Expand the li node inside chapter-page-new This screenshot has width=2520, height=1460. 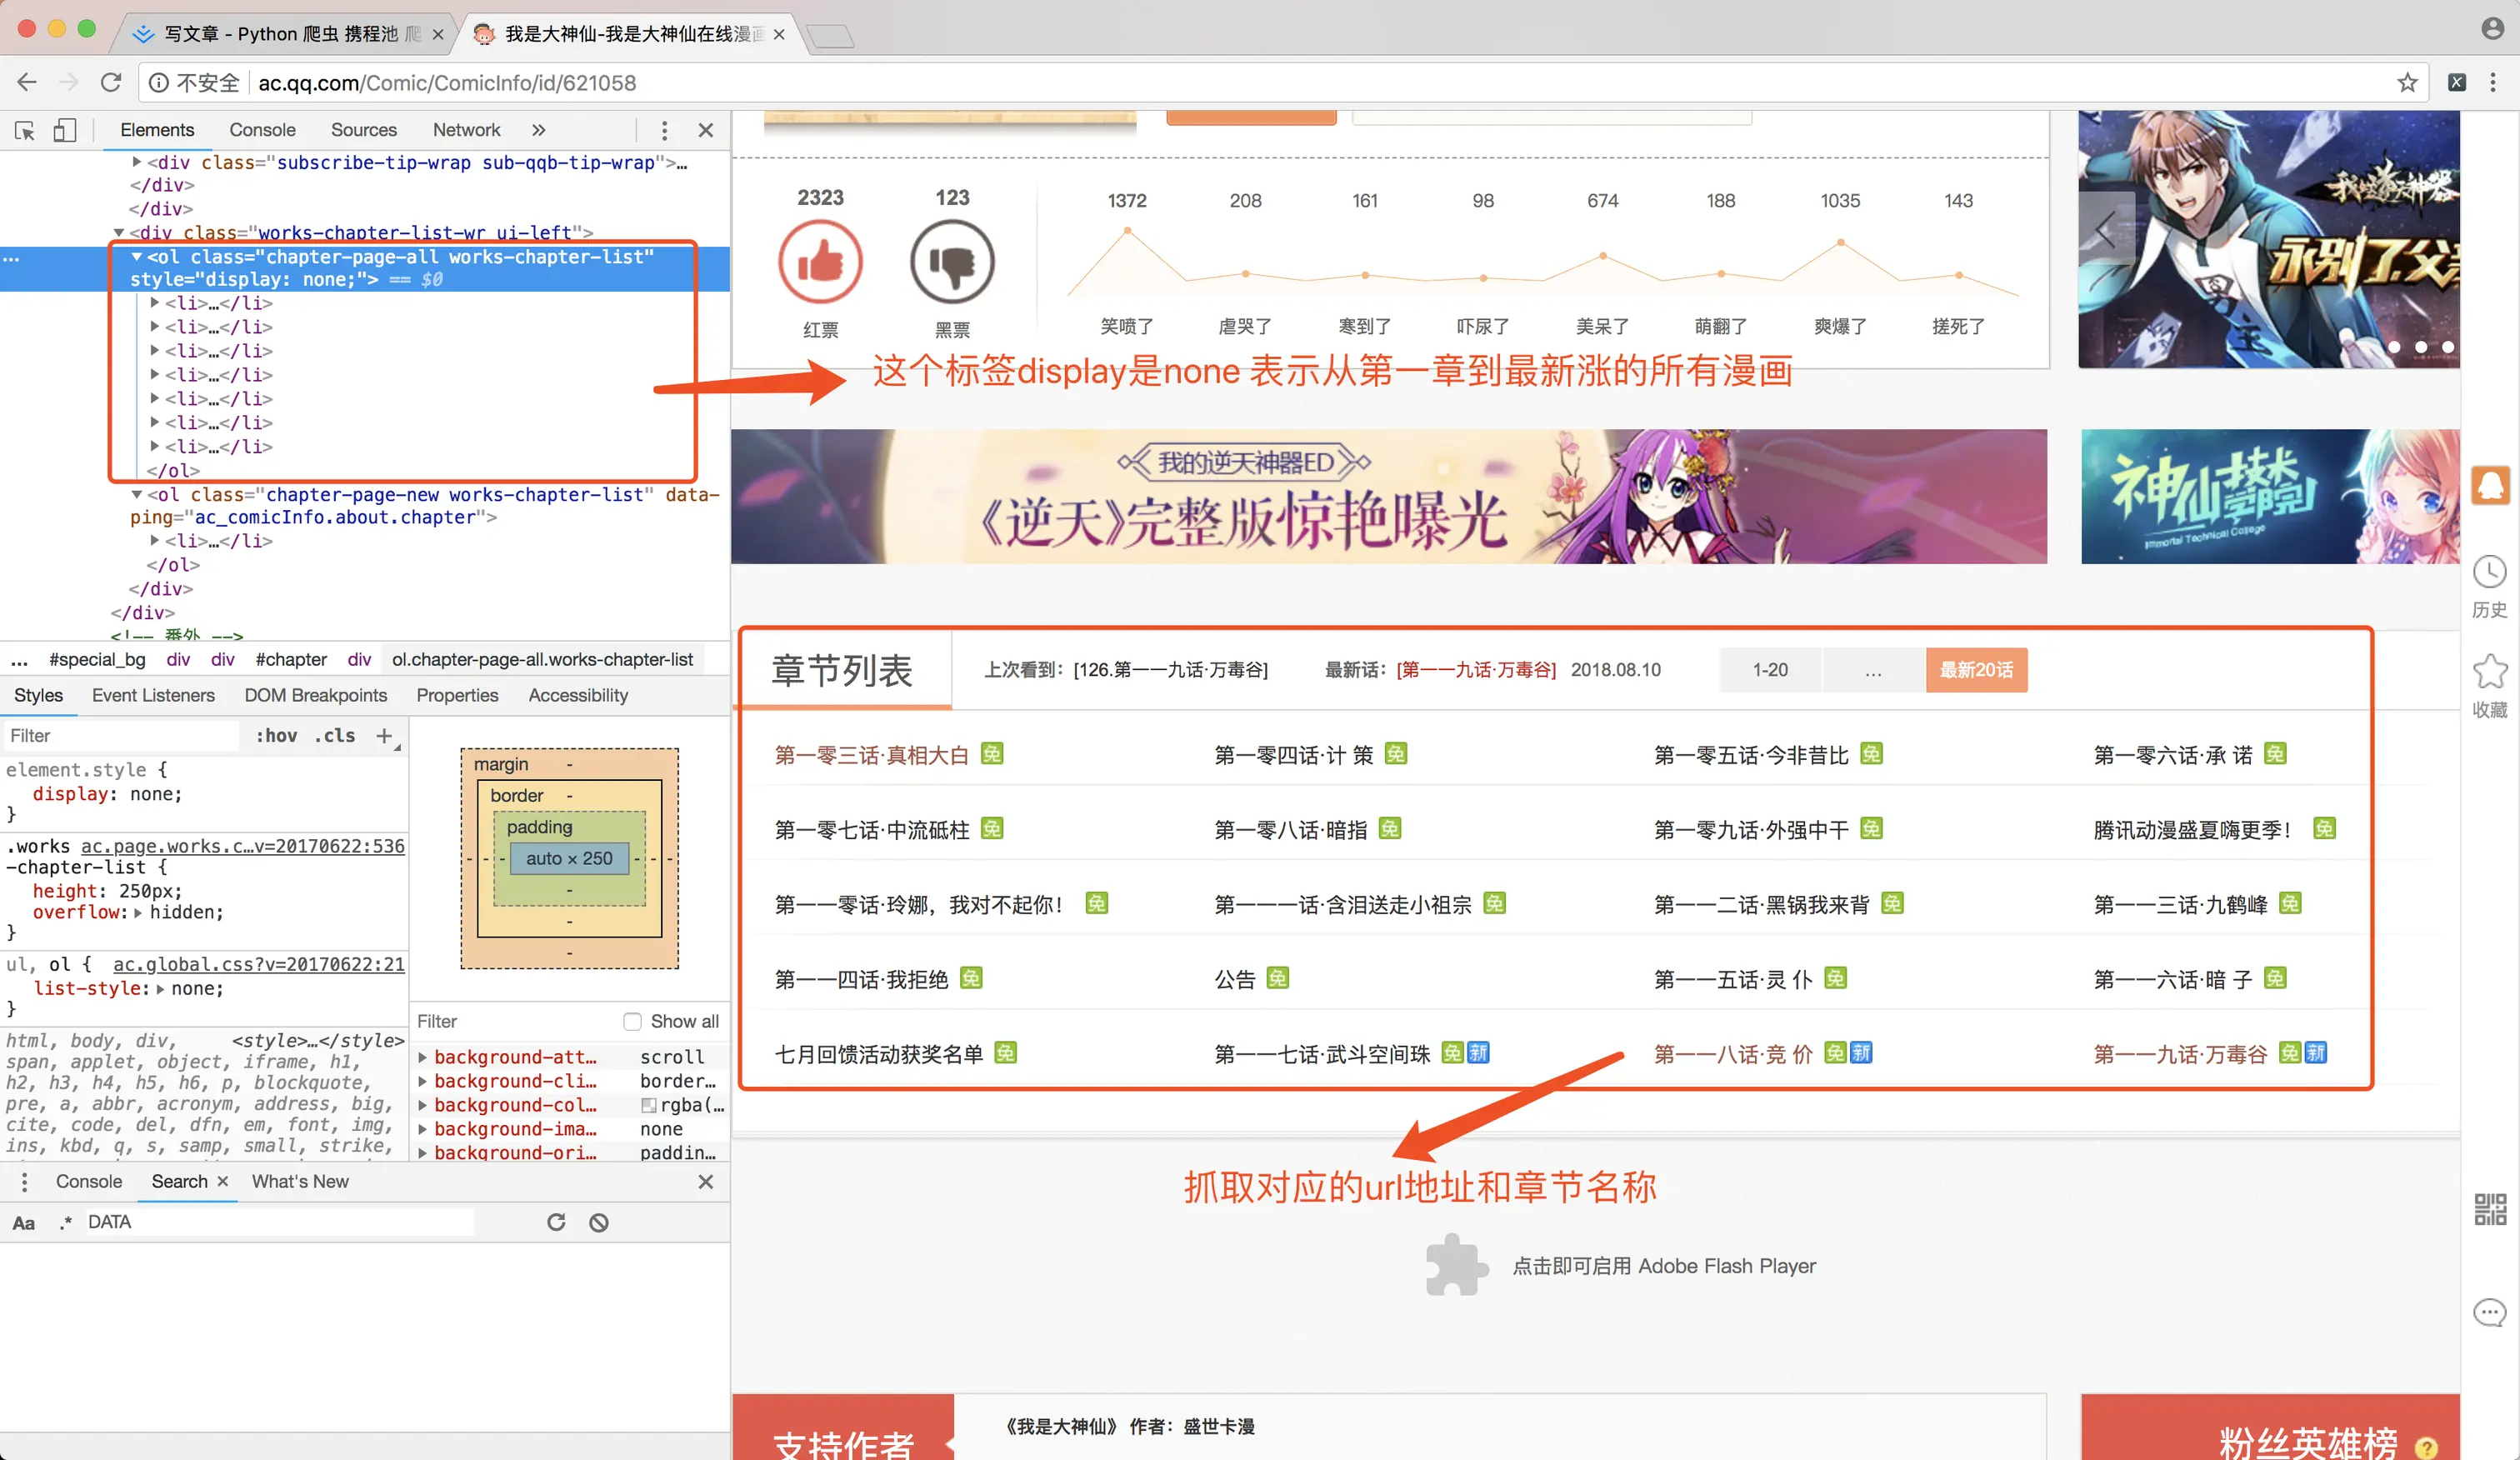tap(155, 540)
